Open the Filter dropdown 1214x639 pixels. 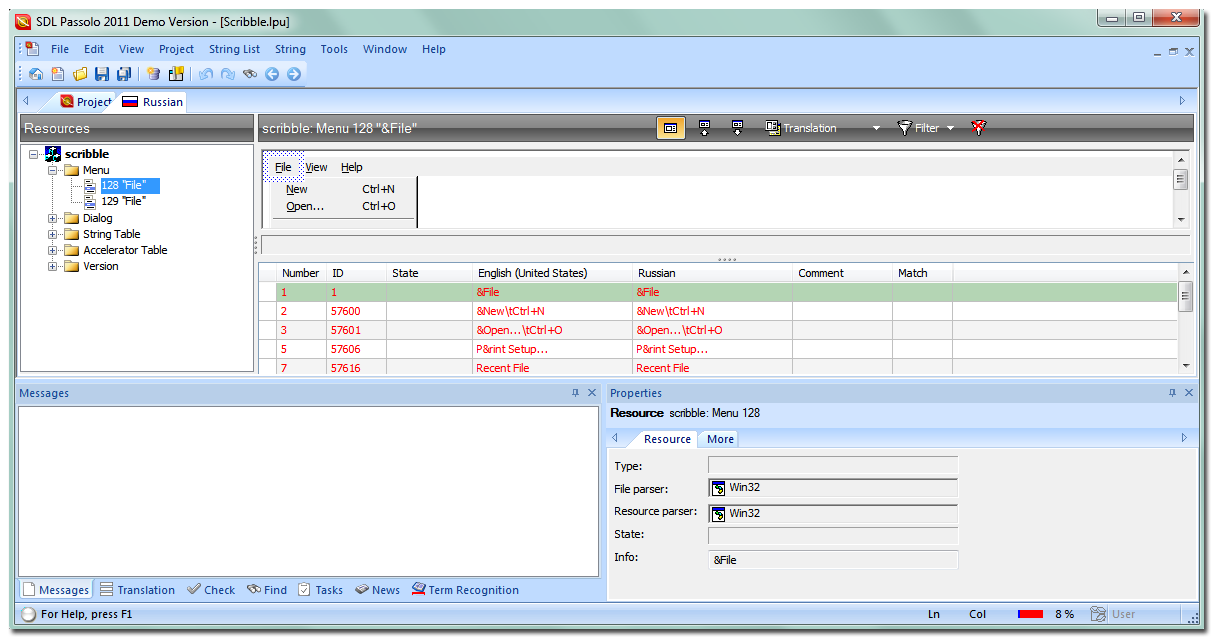[926, 128]
